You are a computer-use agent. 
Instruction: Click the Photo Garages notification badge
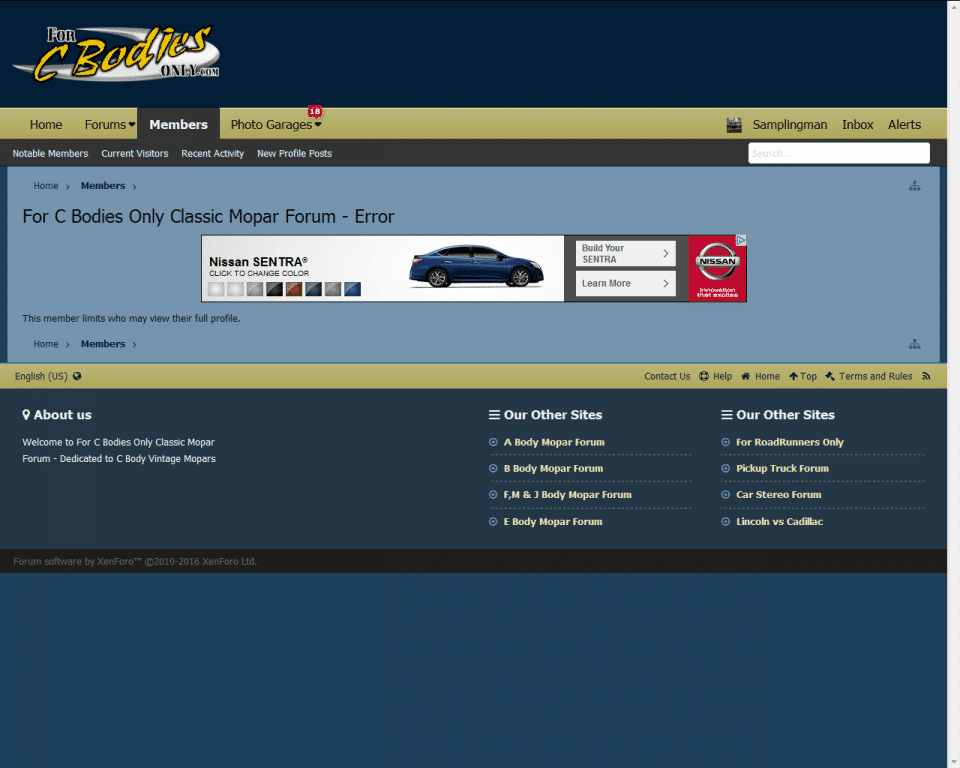pos(315,111)
